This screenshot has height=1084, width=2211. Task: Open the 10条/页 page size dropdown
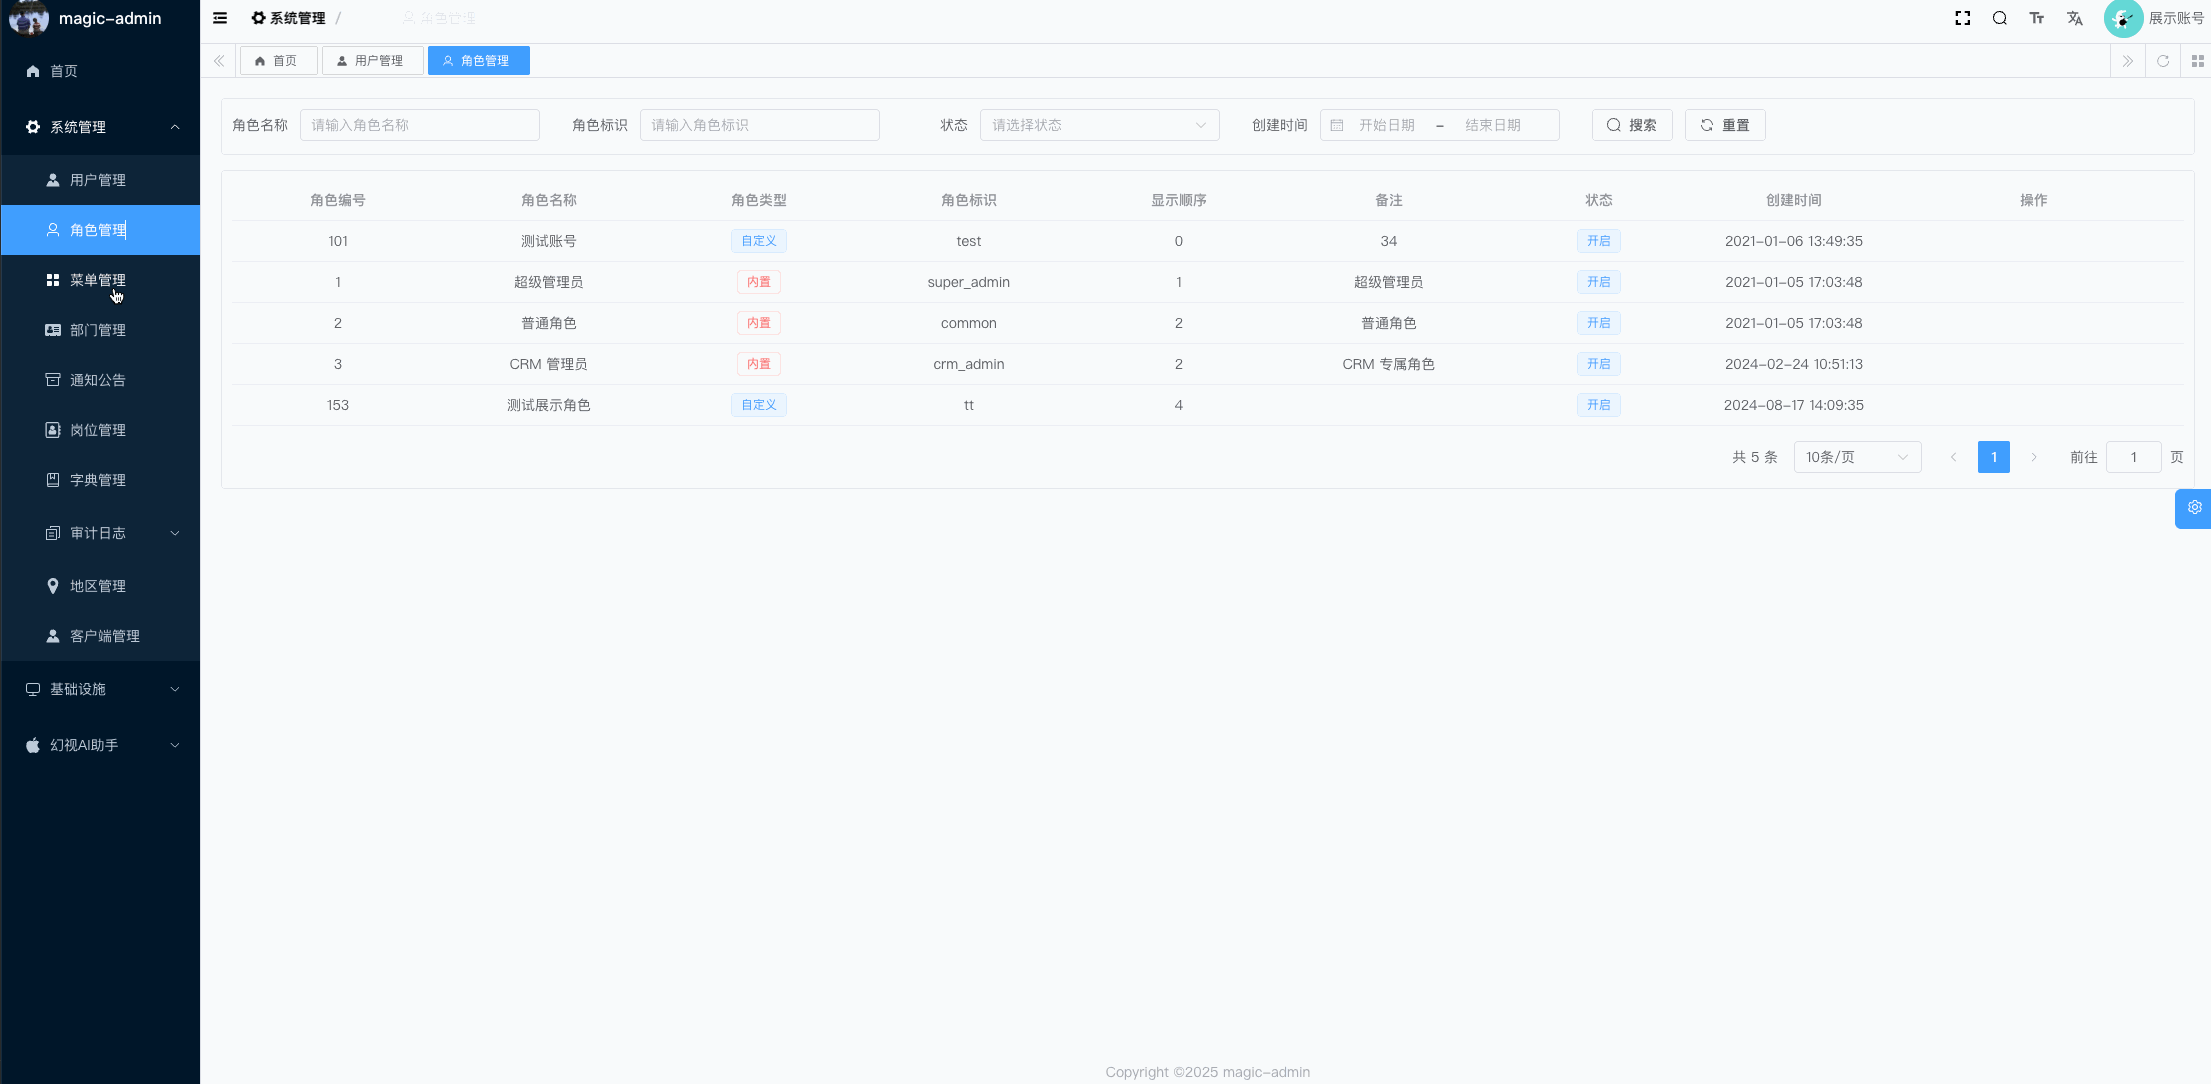click(x=1856, y=457)
